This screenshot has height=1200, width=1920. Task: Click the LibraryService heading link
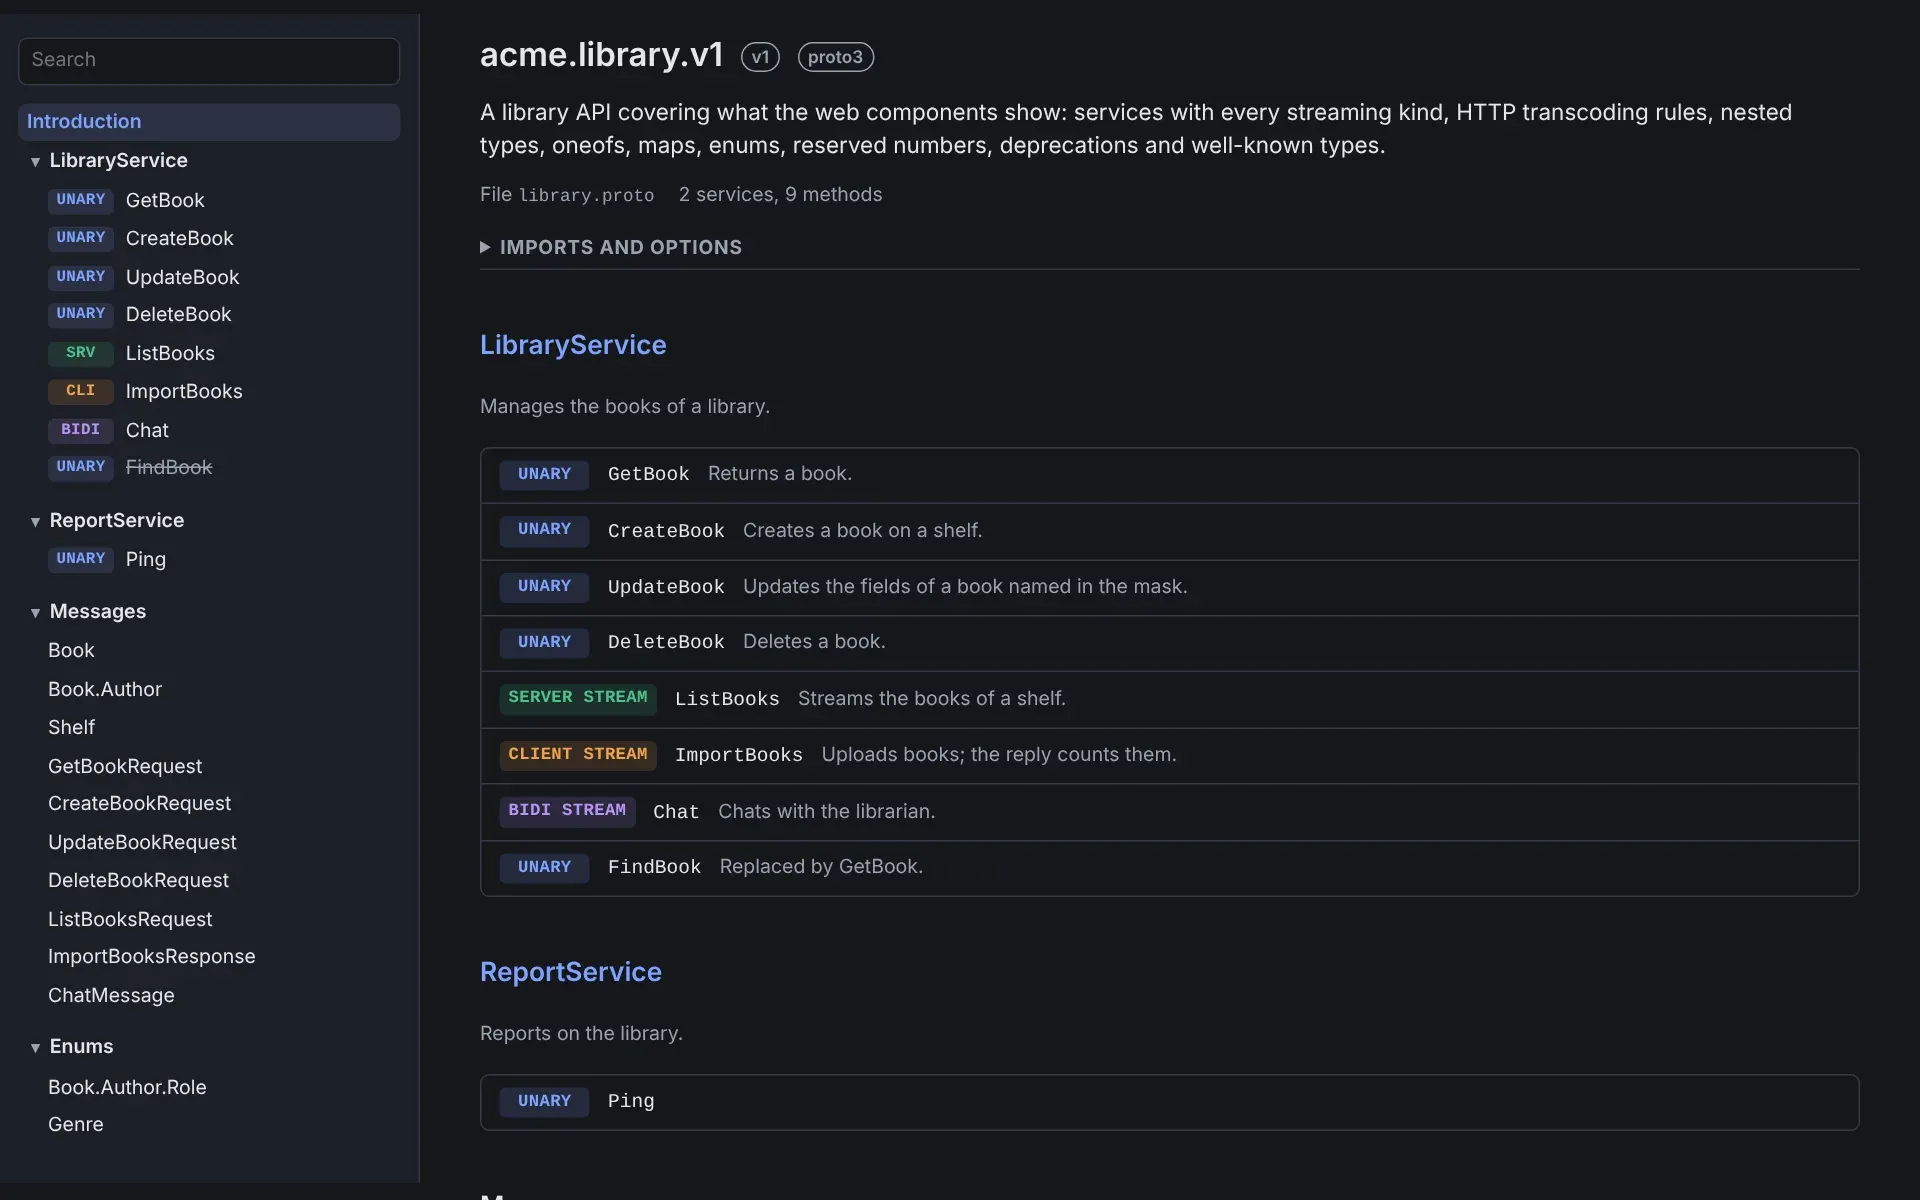tap(573, 345)
